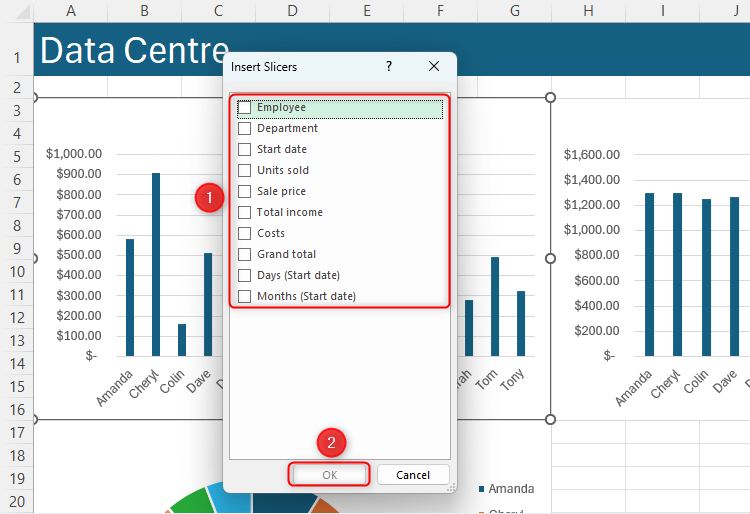This screenshot has height=514, width=750.
Task: Click Cancel in the slicer dialog
Action: click(412, 475)
